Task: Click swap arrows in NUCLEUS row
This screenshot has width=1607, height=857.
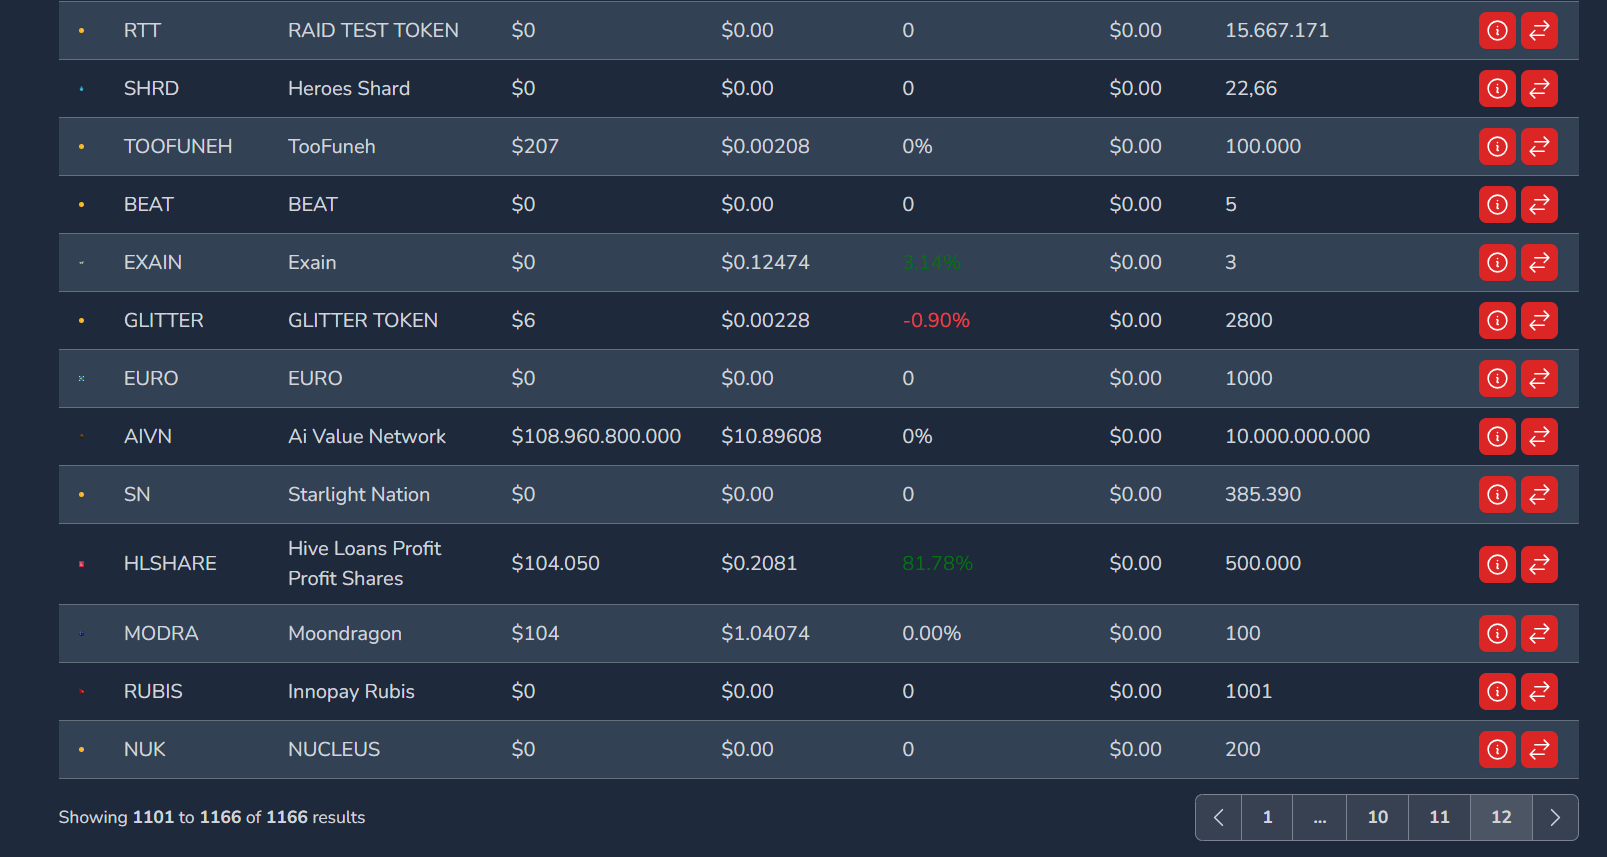Action: click(x=1539, y=750)
